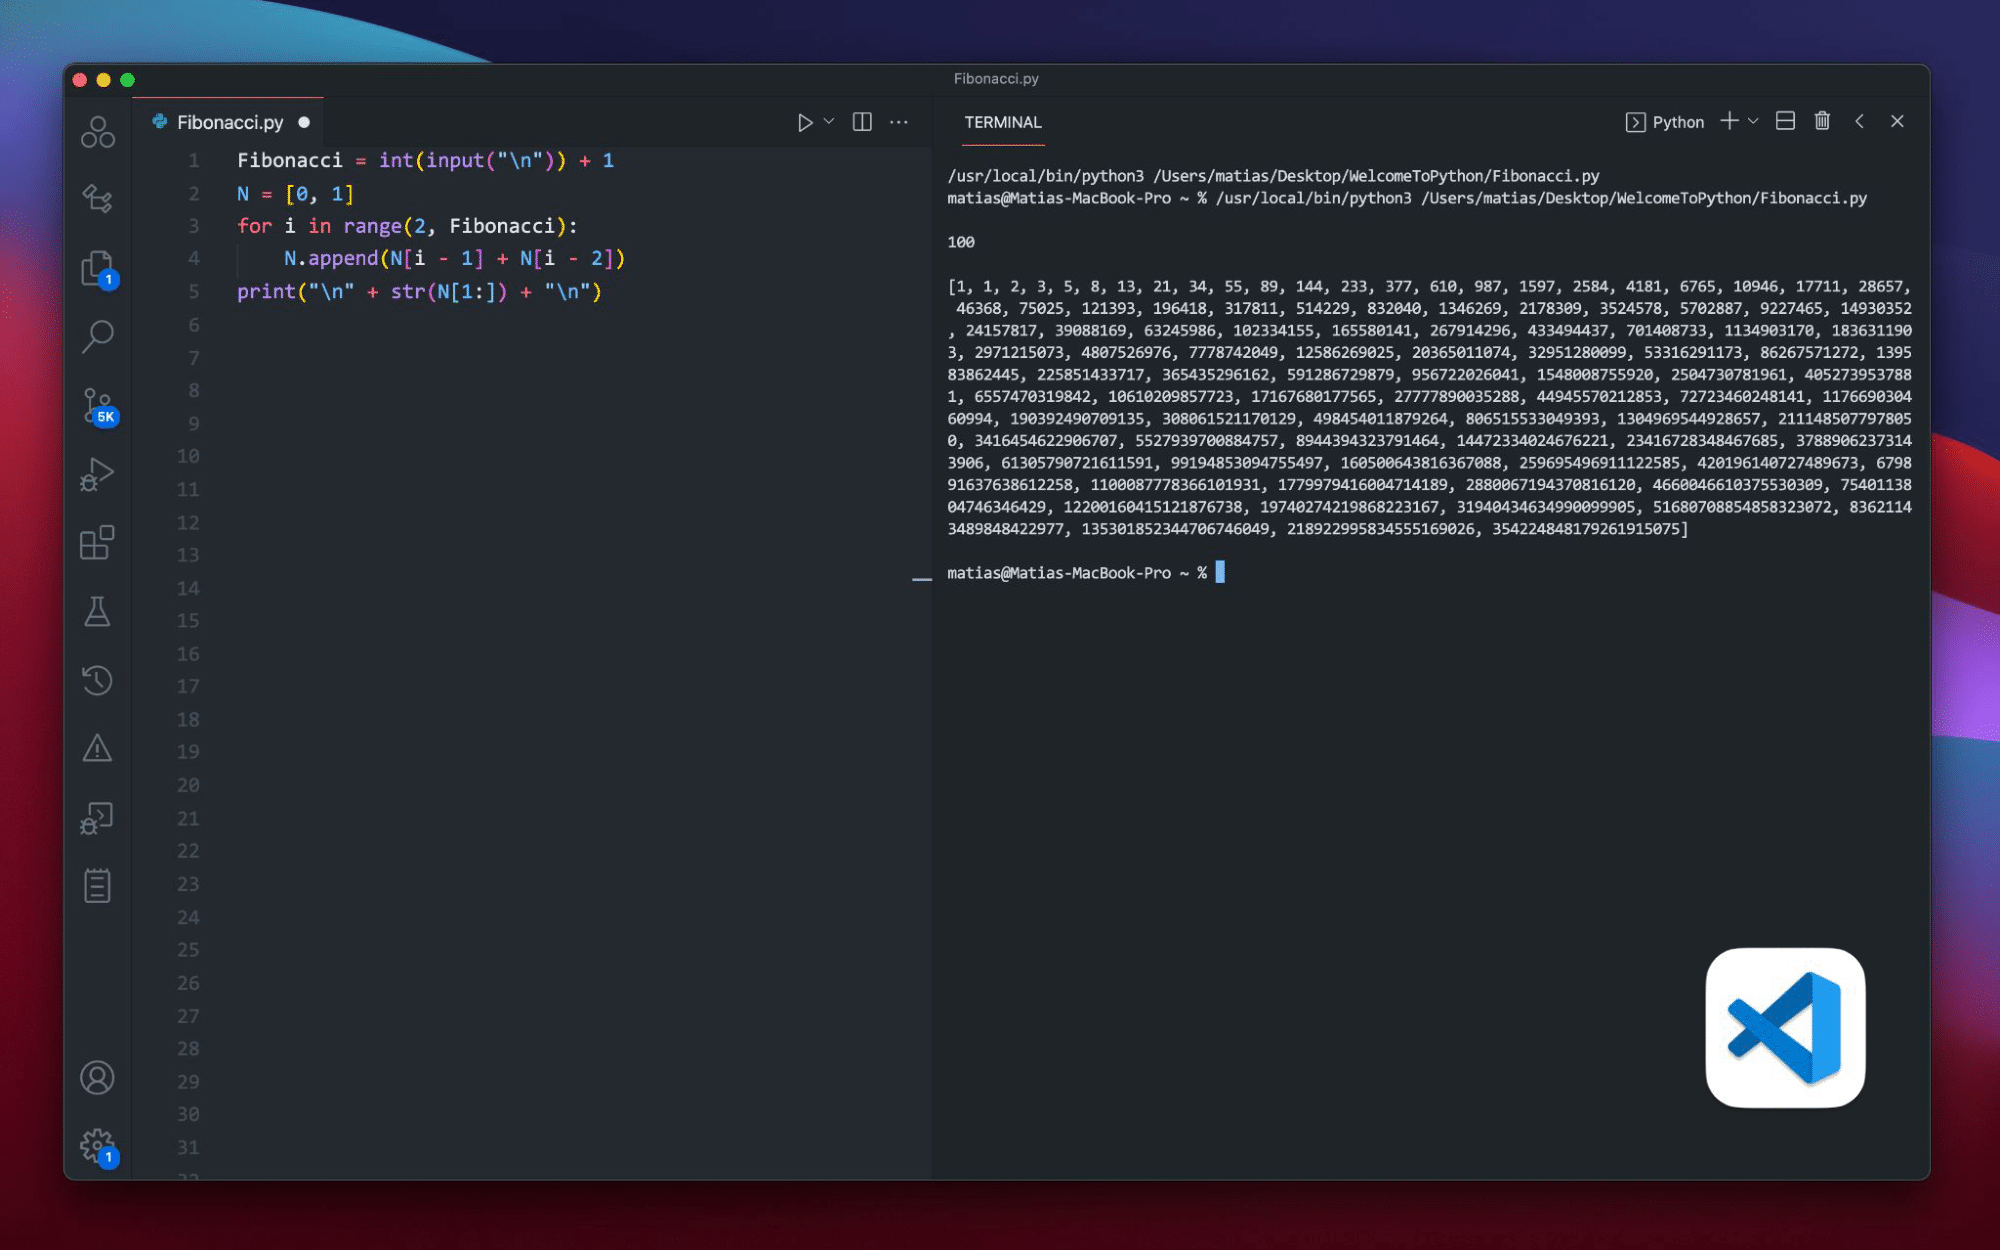This screenshot has height=1250, width=2000.
Task: Kill the terminal with trash icon
Action: tap(1822, 121)
